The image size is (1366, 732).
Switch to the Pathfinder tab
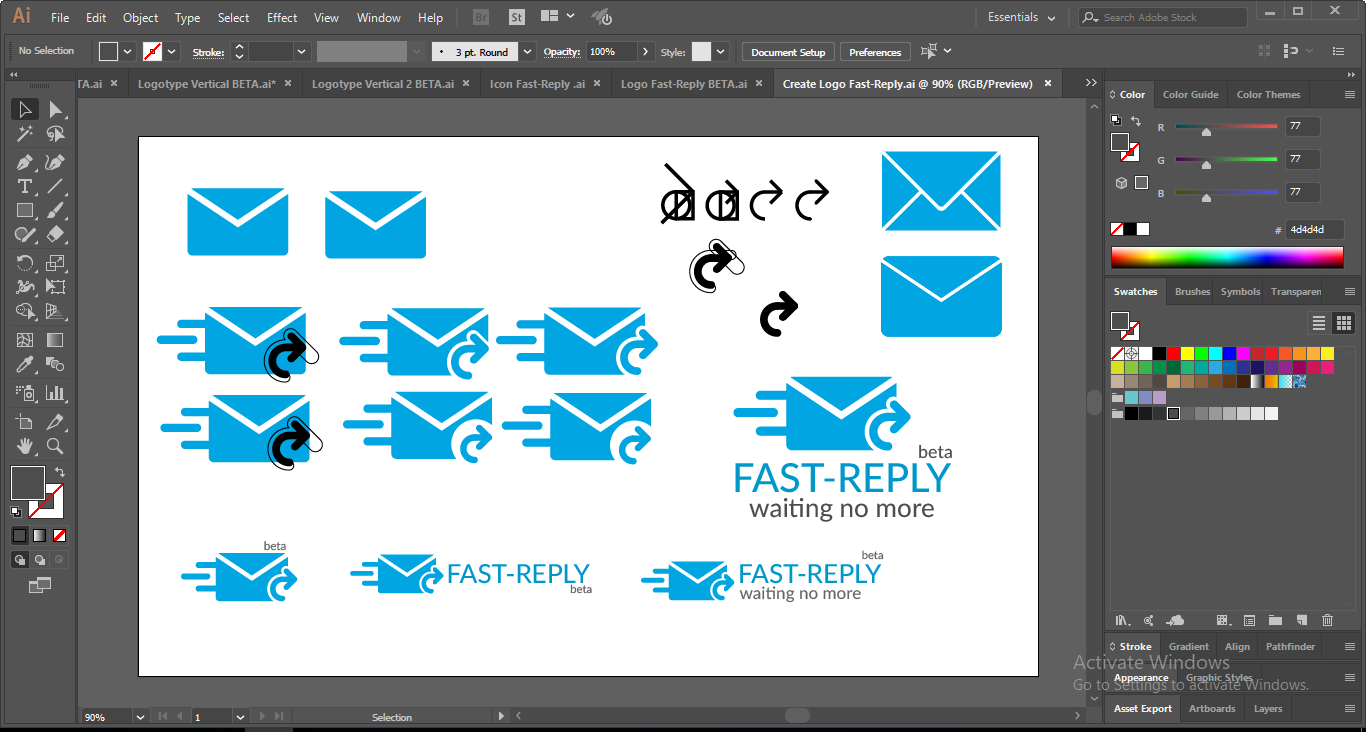click(x=1290, y=647)
